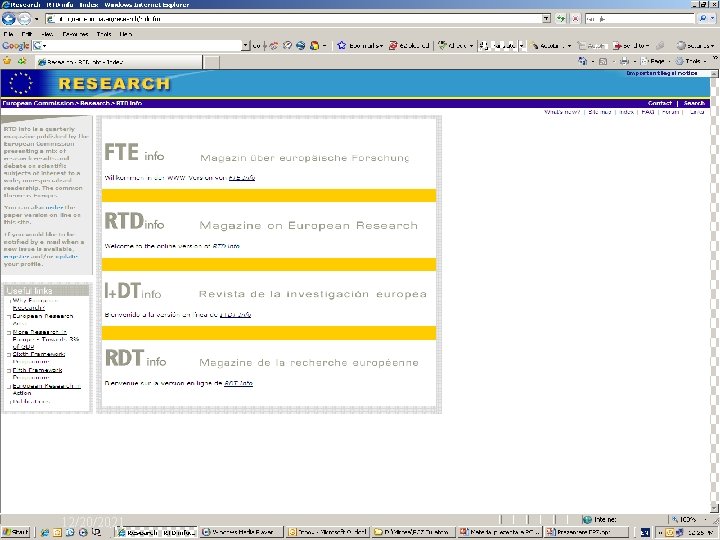Click the Fifth Framework Programme link
This screenshot has height=540, width=720.
37,373
